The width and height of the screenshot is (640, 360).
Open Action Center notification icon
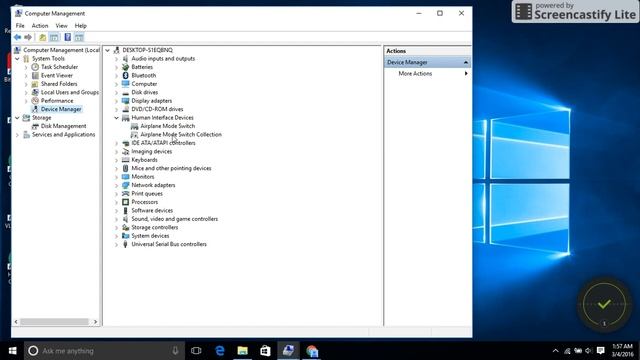point(600,351)
